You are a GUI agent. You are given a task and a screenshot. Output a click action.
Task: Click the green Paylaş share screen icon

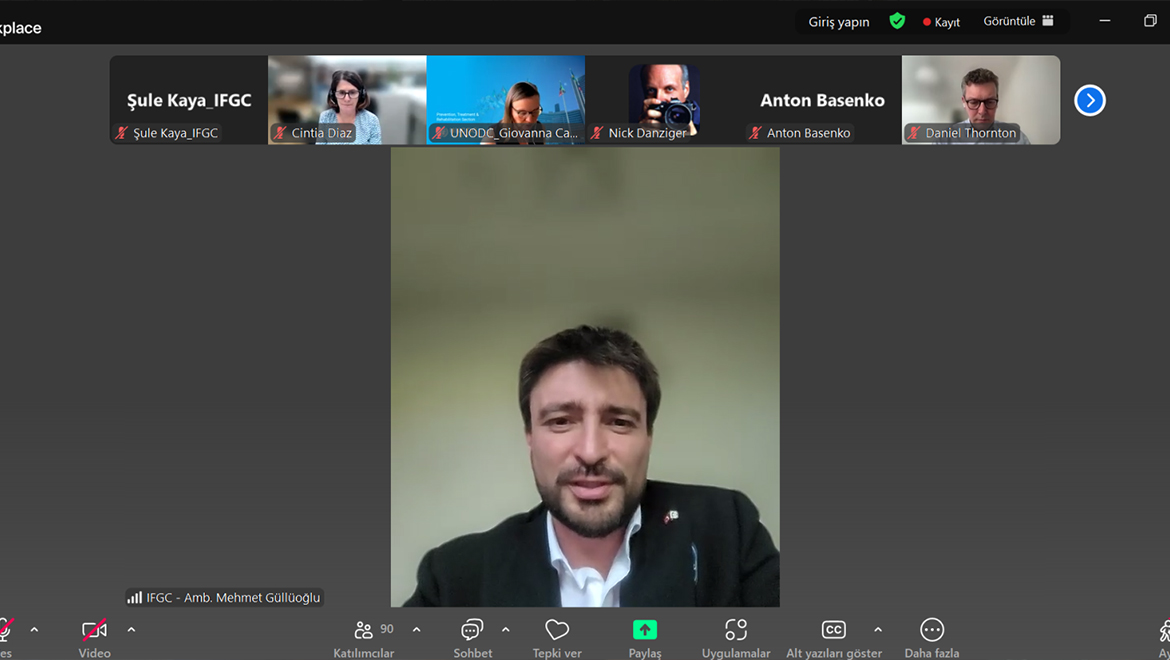click(645, 630)
